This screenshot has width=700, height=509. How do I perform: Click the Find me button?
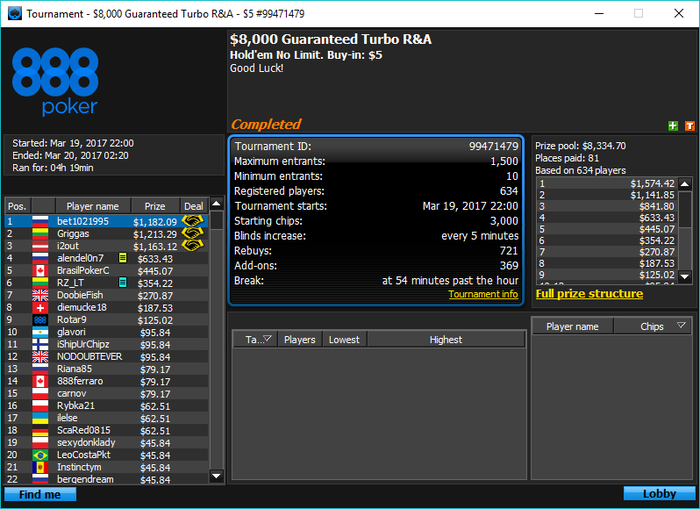point(40,494)
